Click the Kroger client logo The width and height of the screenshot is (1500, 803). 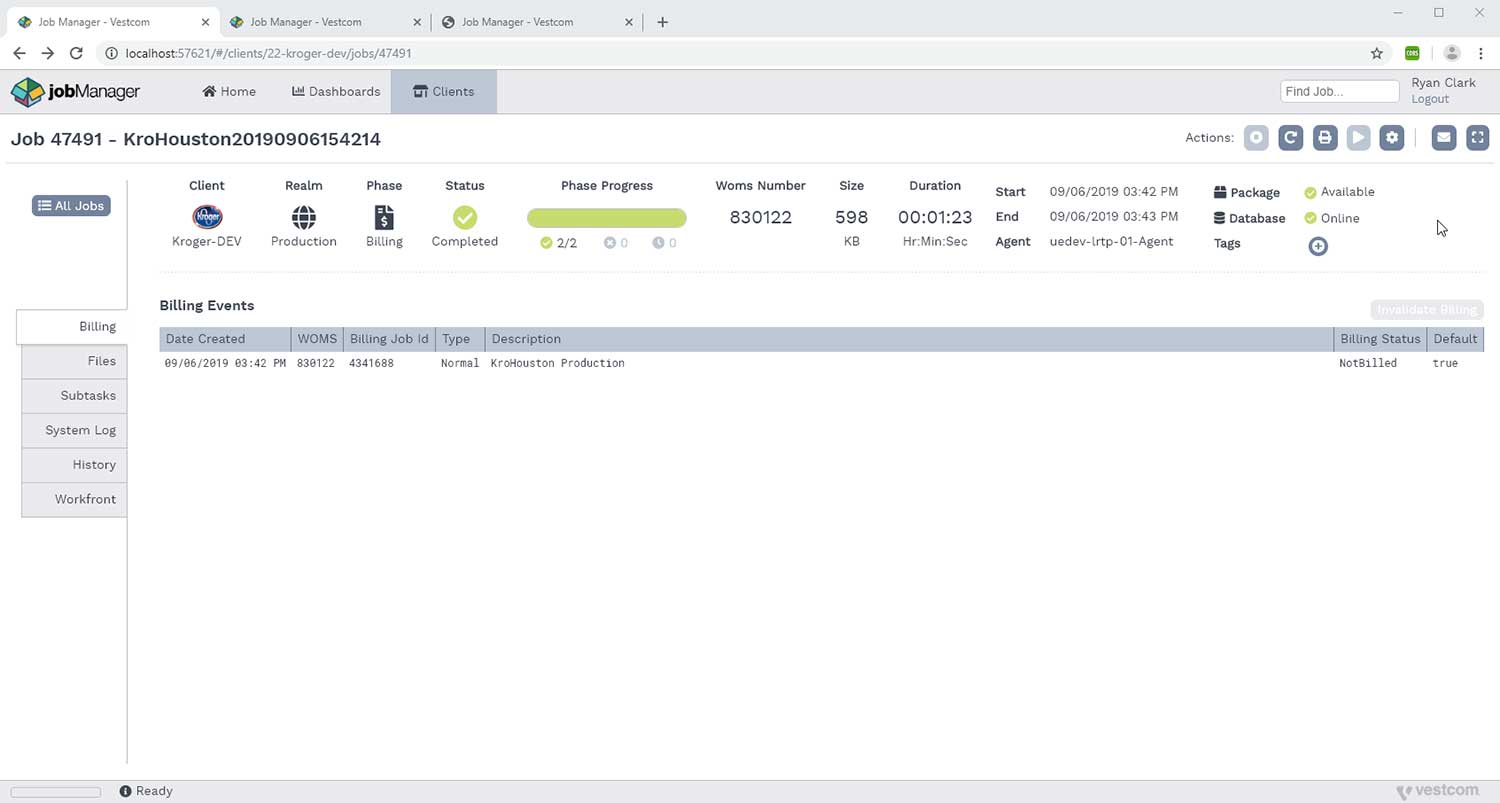point(207,217)
